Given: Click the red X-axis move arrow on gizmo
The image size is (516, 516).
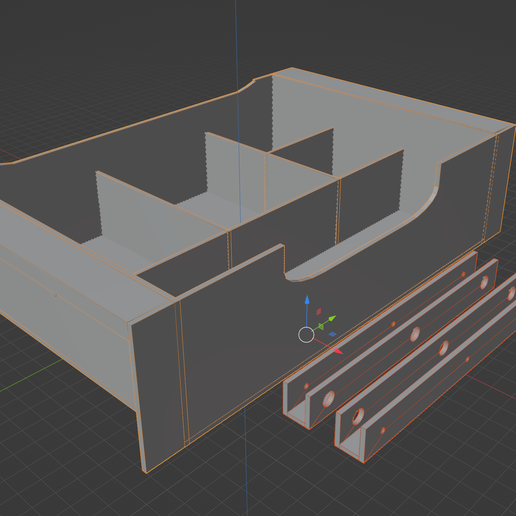Looking at the screenshot, I should click(338, 351).
